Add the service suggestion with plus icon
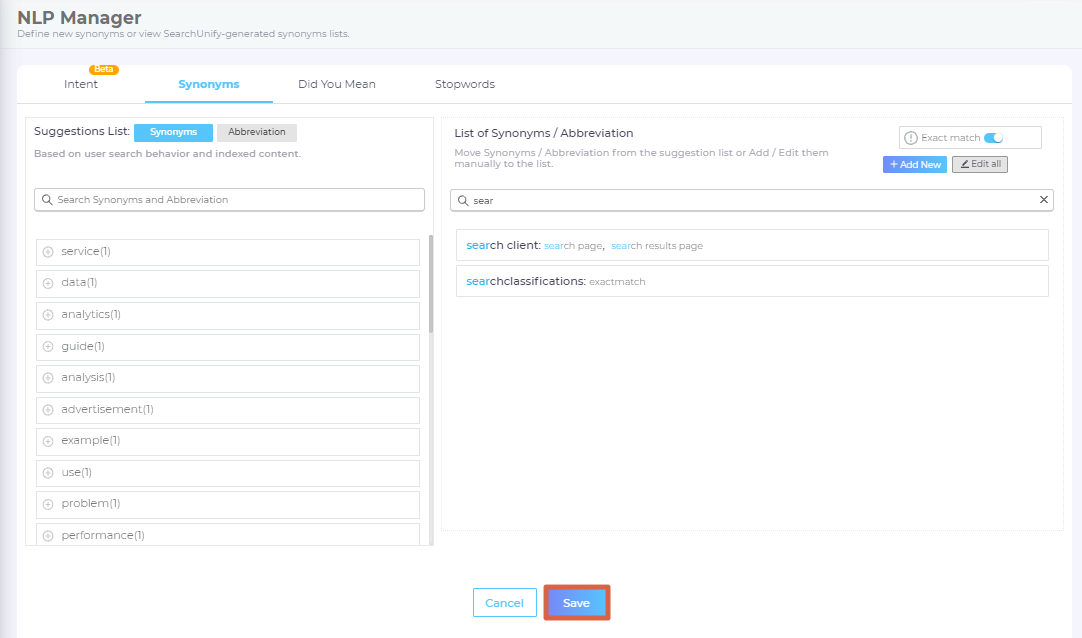1082x638 pixels. pos(48,252)
